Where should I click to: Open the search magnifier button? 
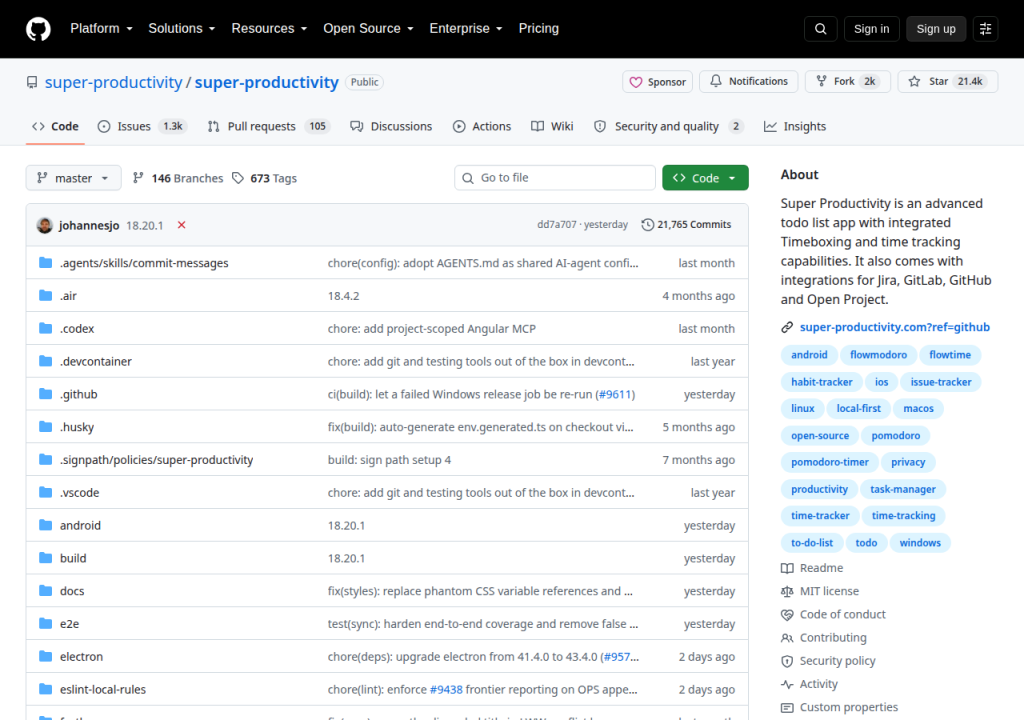[x=821, y=29]
